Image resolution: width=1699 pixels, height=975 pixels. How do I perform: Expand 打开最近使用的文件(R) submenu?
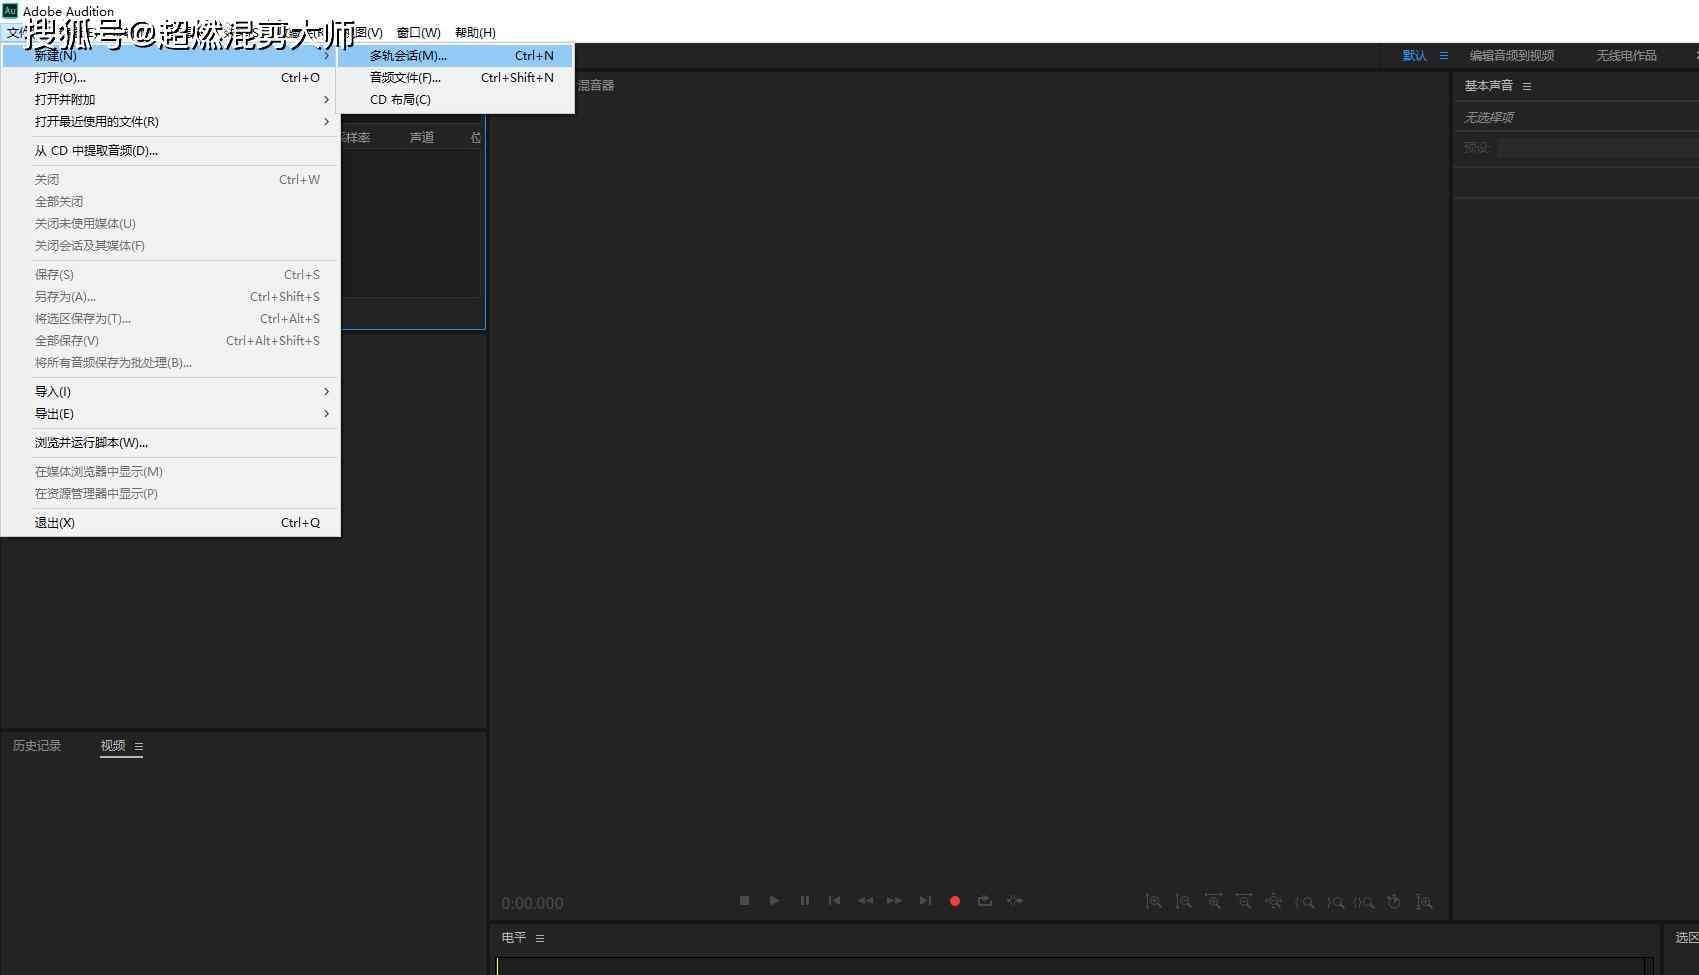click(171, 122)
